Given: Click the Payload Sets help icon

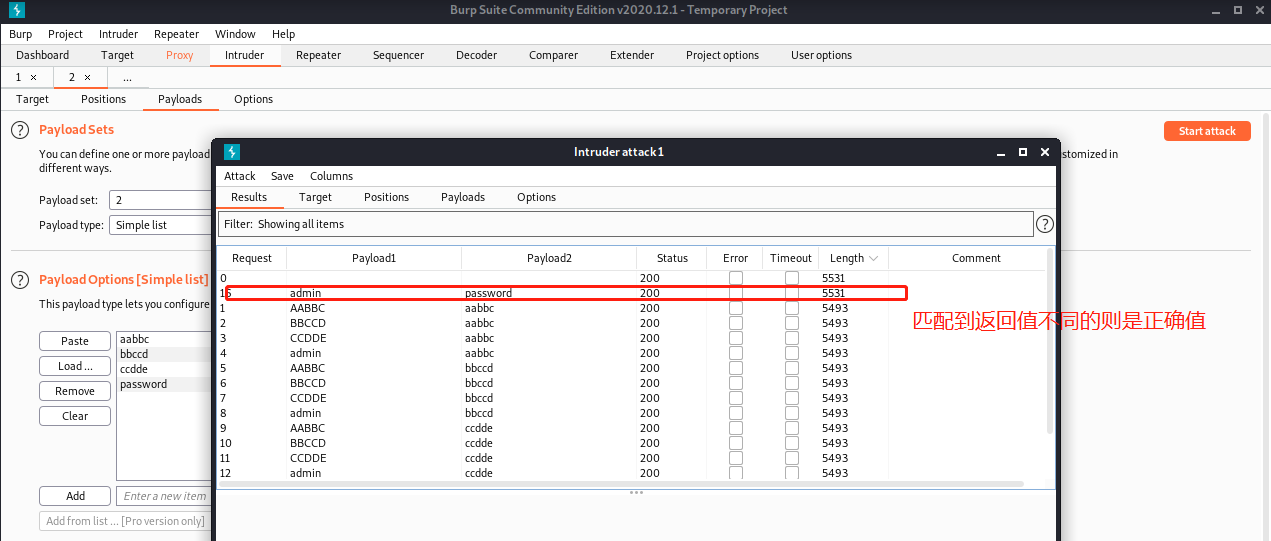Looking at the screenshot, I should coord(19,130).
